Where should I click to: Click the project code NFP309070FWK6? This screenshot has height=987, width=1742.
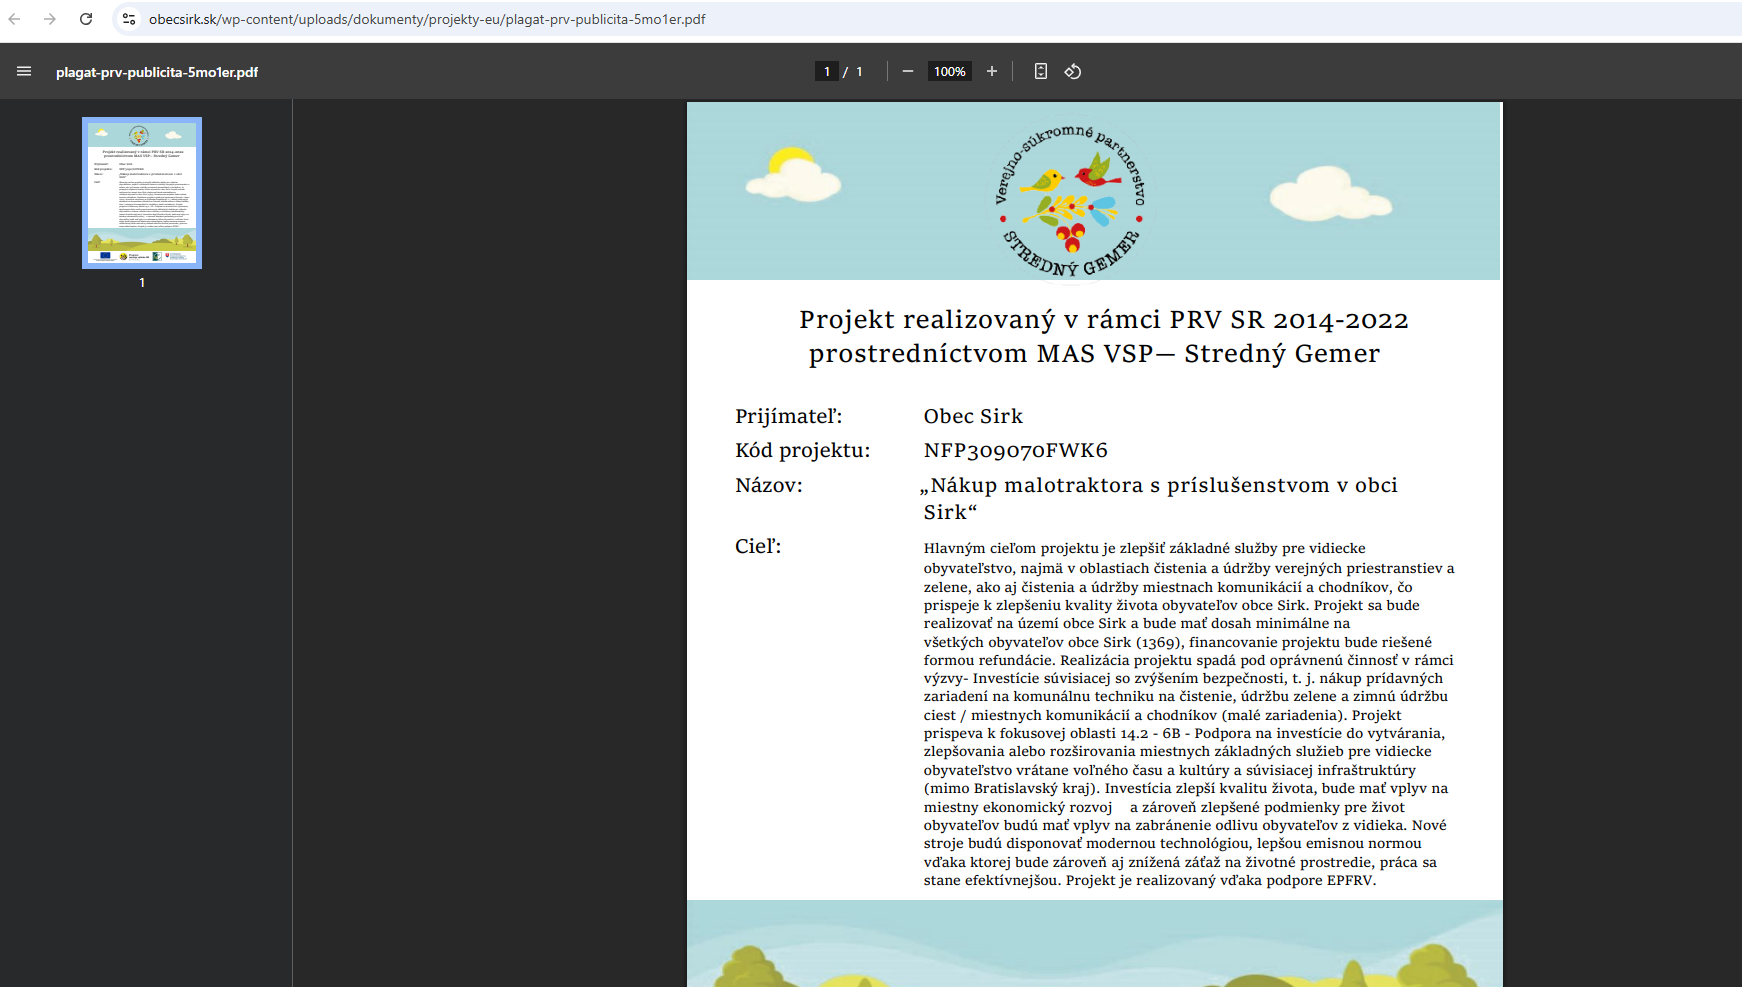(1016, 450)
